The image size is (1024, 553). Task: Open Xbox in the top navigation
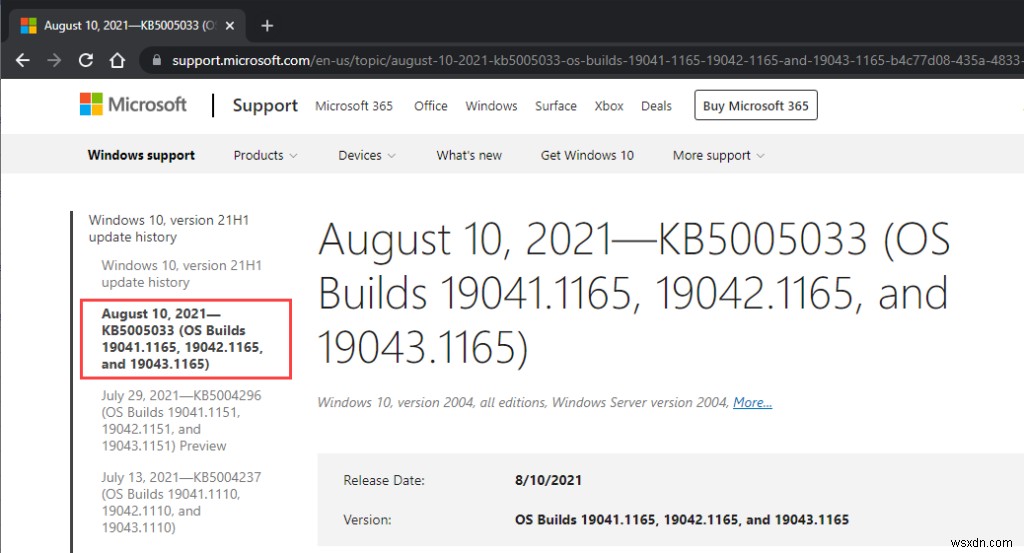point(609,106)
